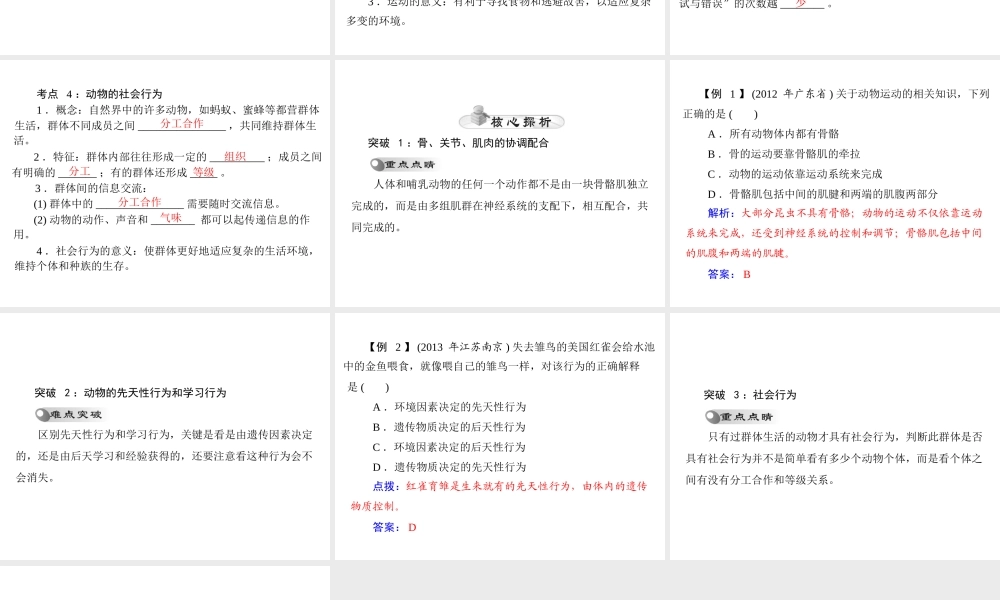The width and height of the screenshot is (1000, 600).
Task: Click the red blank answer 分工 after 有明确的
Action: tap(79, 172)
